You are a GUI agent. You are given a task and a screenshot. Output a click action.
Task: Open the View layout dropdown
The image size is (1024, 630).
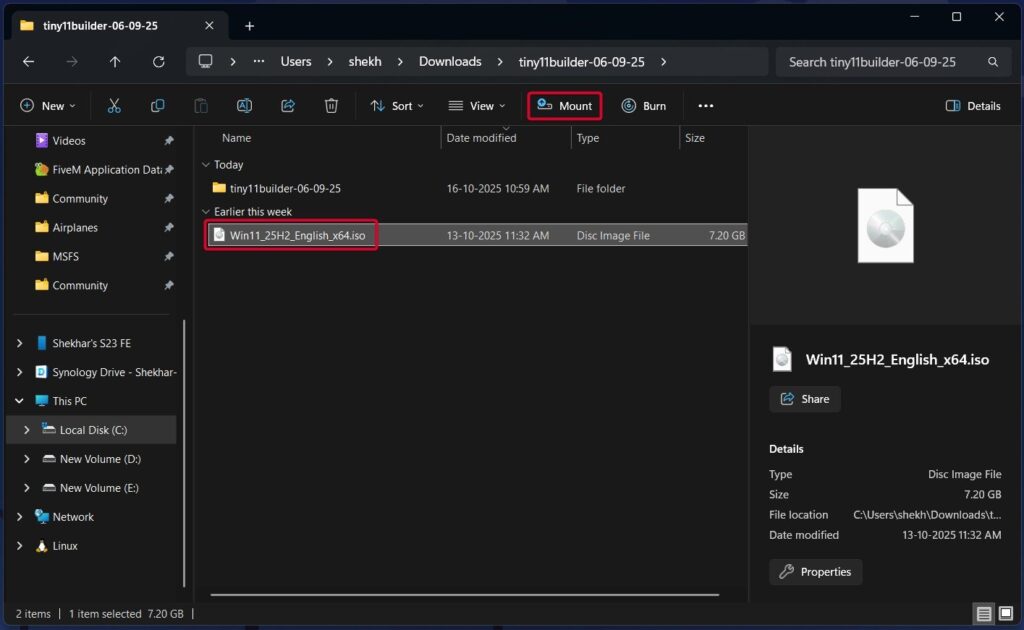tap(477, 105)
